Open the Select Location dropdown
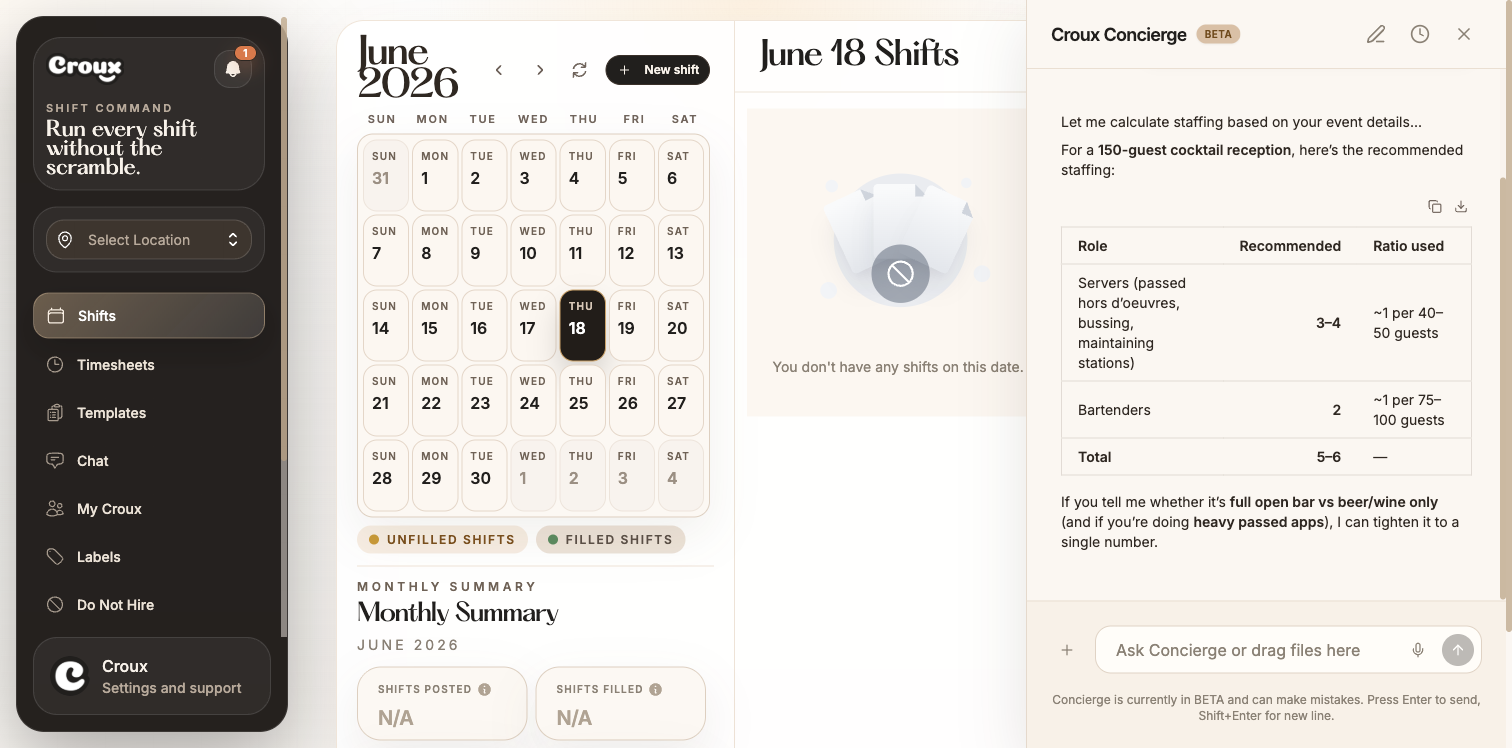1512x748 pixels. coord(149,240)
